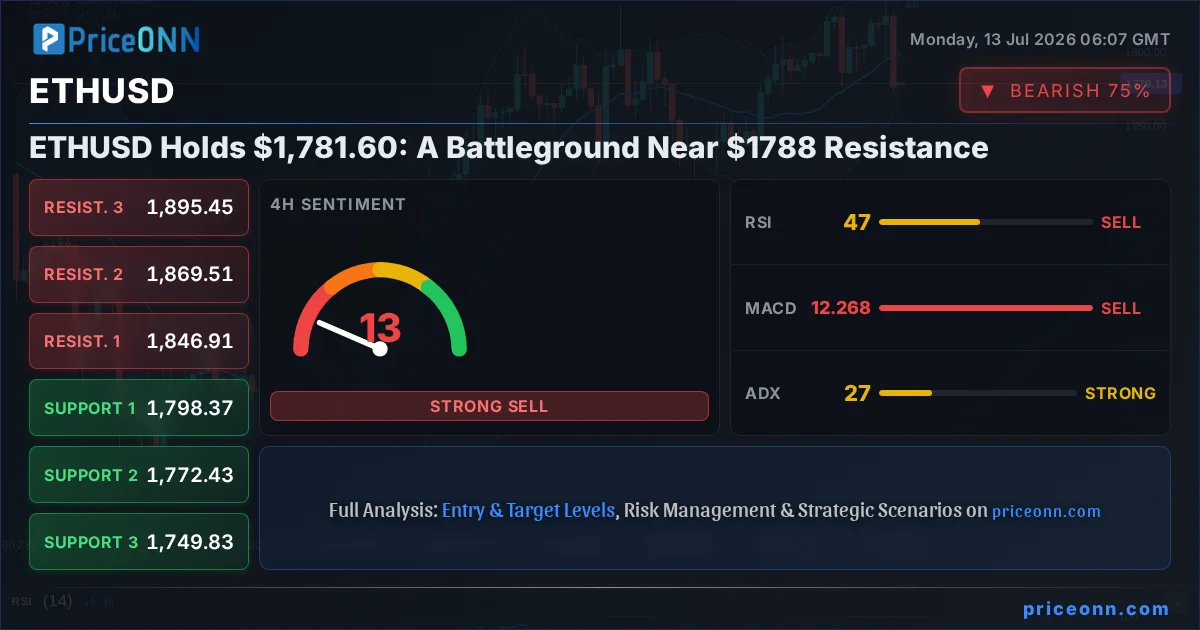1200x630 pixels.
Task: Click the Risk Management & Strategic Scenarios text
Action: (793, 510)
